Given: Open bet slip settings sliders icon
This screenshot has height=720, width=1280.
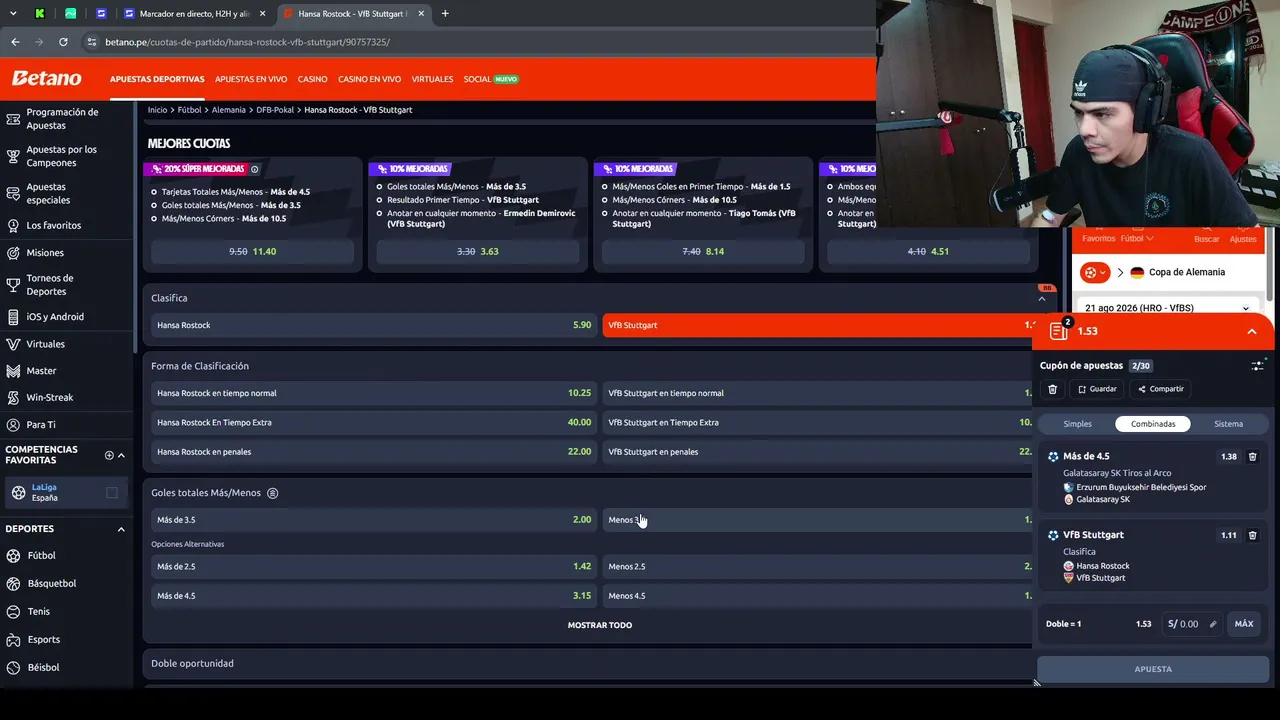Looking at the screenshot, I should coord(1258,366).
